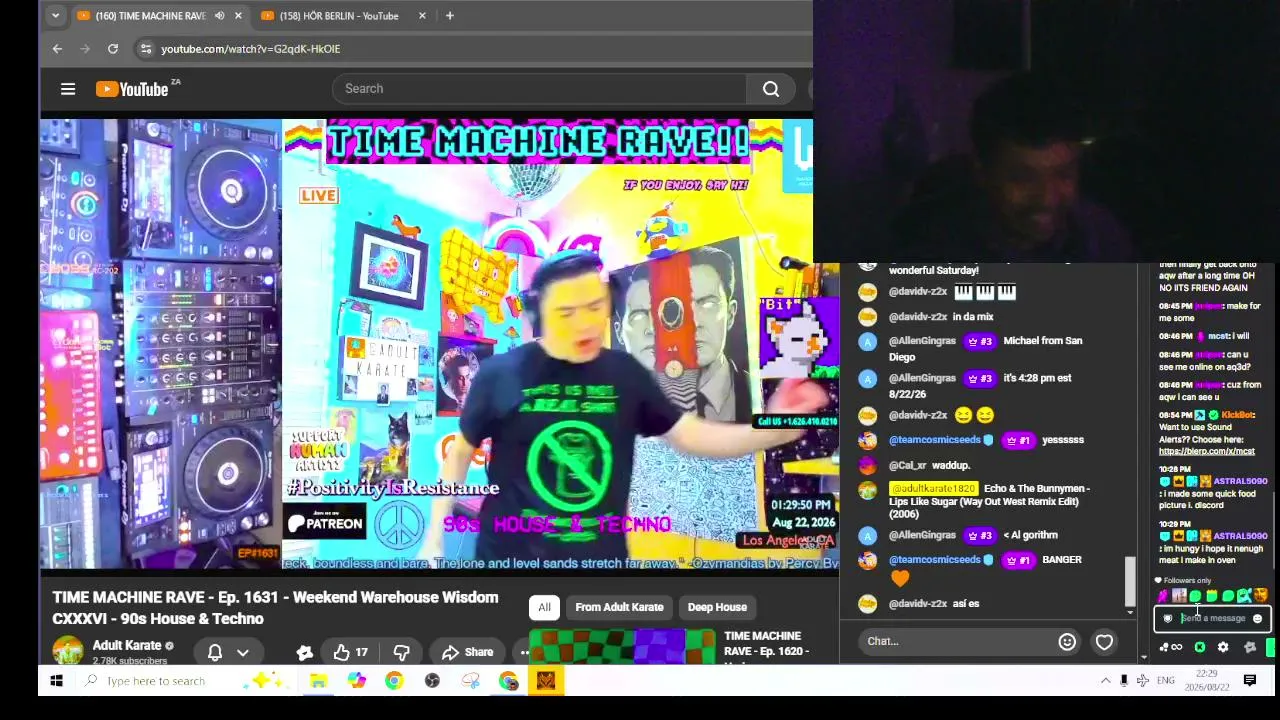Click the @Cal_xr username in chat

coord(908,465)
